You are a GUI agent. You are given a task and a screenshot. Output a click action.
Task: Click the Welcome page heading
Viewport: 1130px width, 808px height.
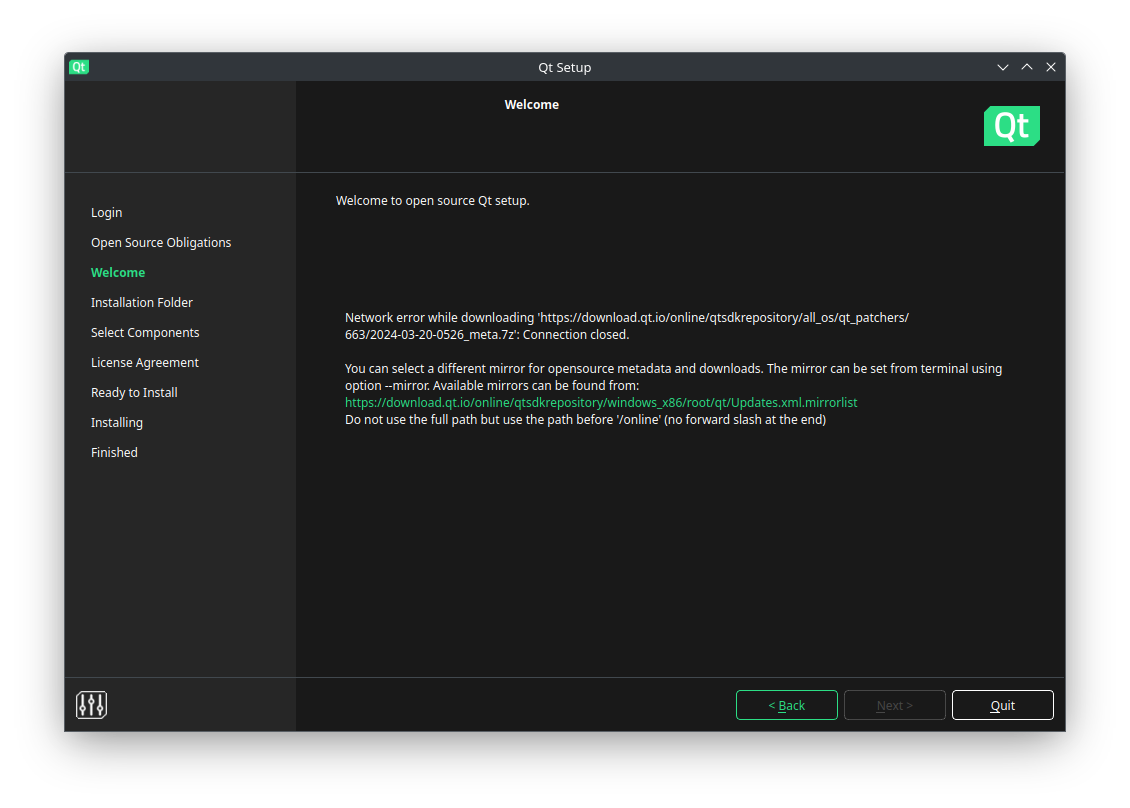pyautogui.click(x=532, y=105)
